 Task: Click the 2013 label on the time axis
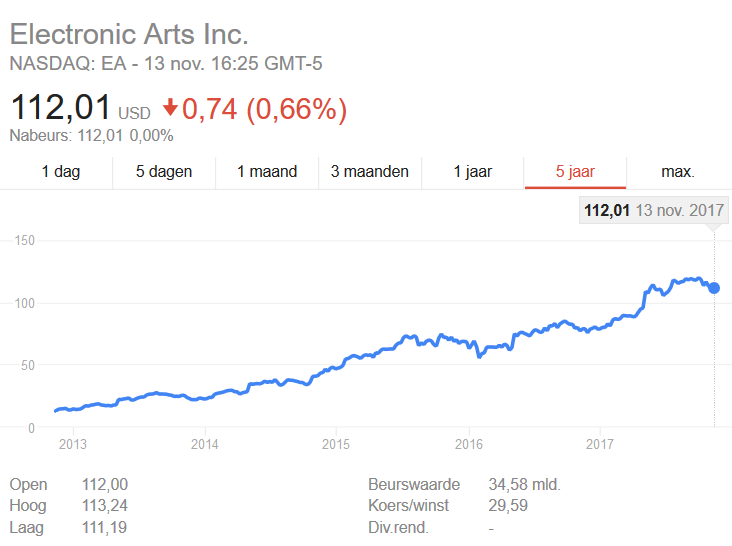click(x=73, y=443)
